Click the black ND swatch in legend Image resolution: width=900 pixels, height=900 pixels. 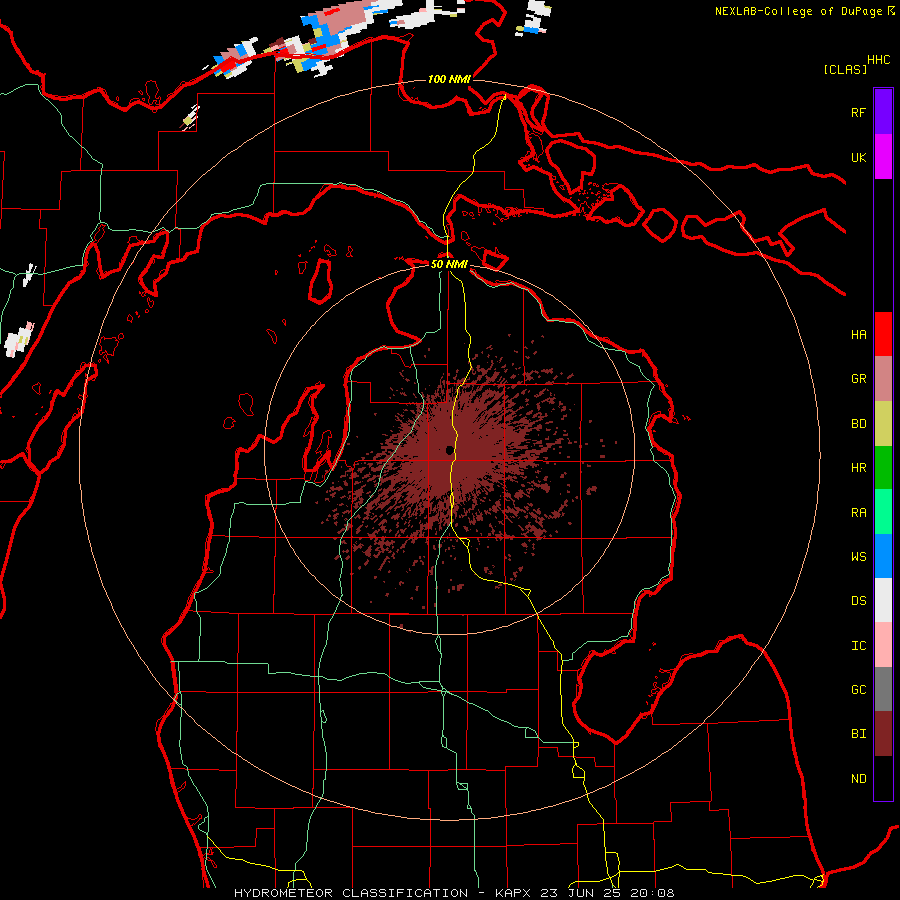(883, 778)
